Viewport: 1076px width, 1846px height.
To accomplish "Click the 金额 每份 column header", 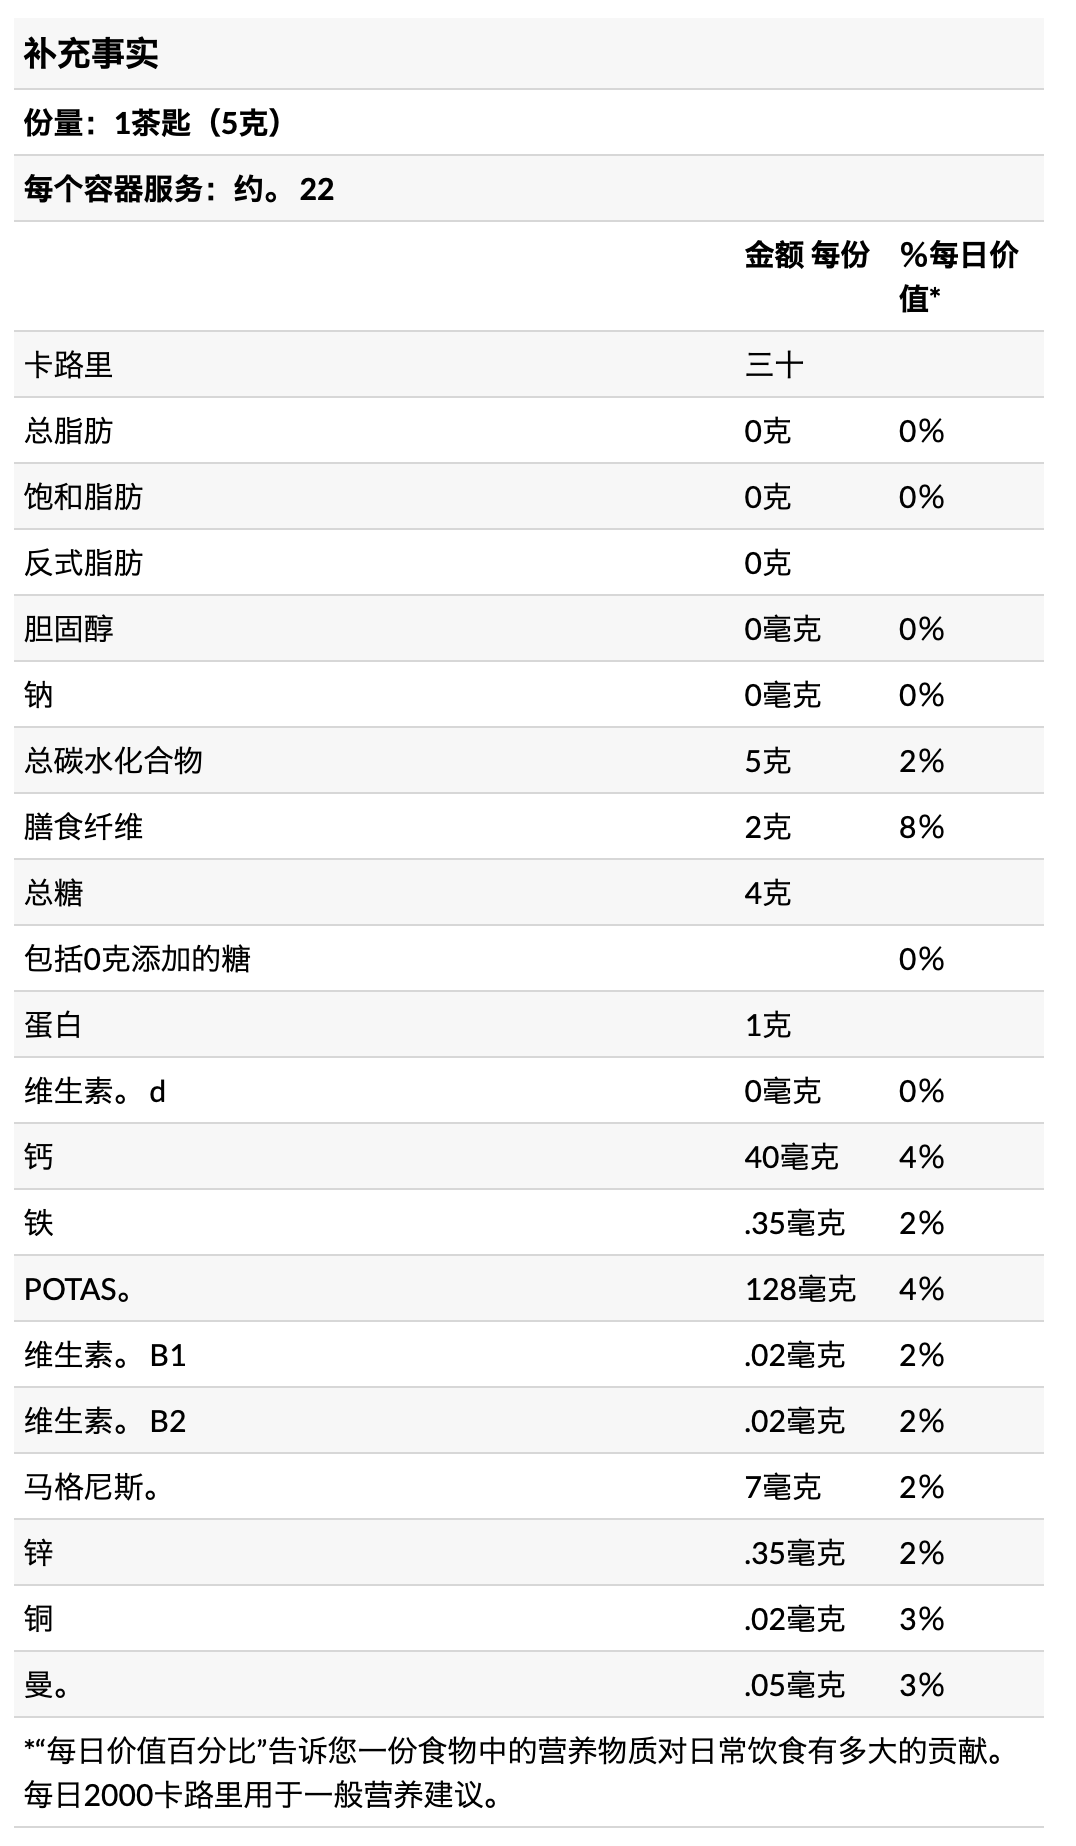I will tap(806, 255).
